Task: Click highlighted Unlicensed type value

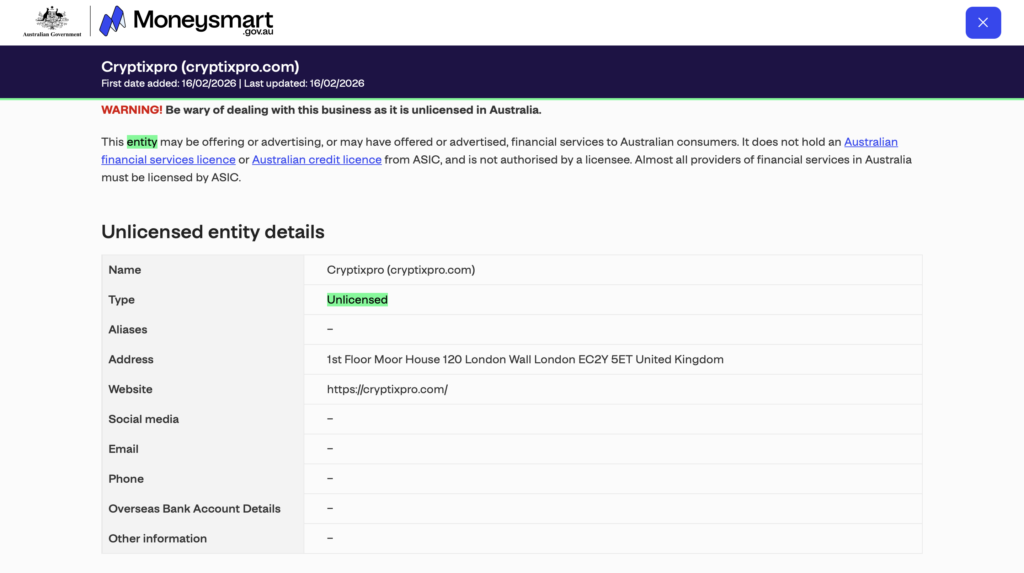Action: point(357,300)
